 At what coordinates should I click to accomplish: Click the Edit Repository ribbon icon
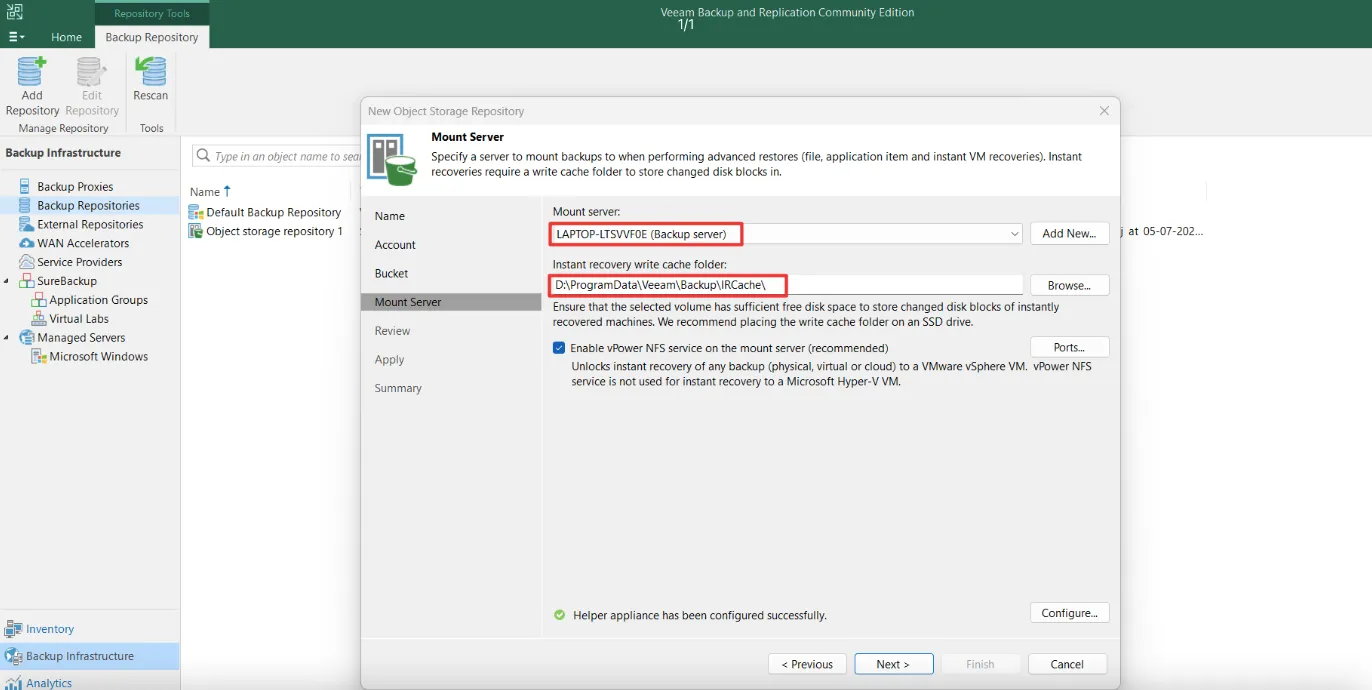tap(91, 72)
